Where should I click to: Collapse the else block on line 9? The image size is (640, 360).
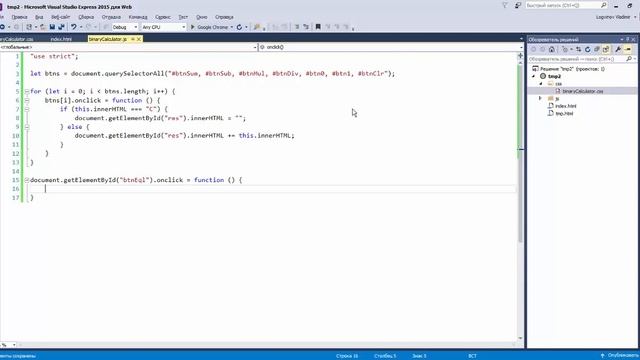pos(27,127)
